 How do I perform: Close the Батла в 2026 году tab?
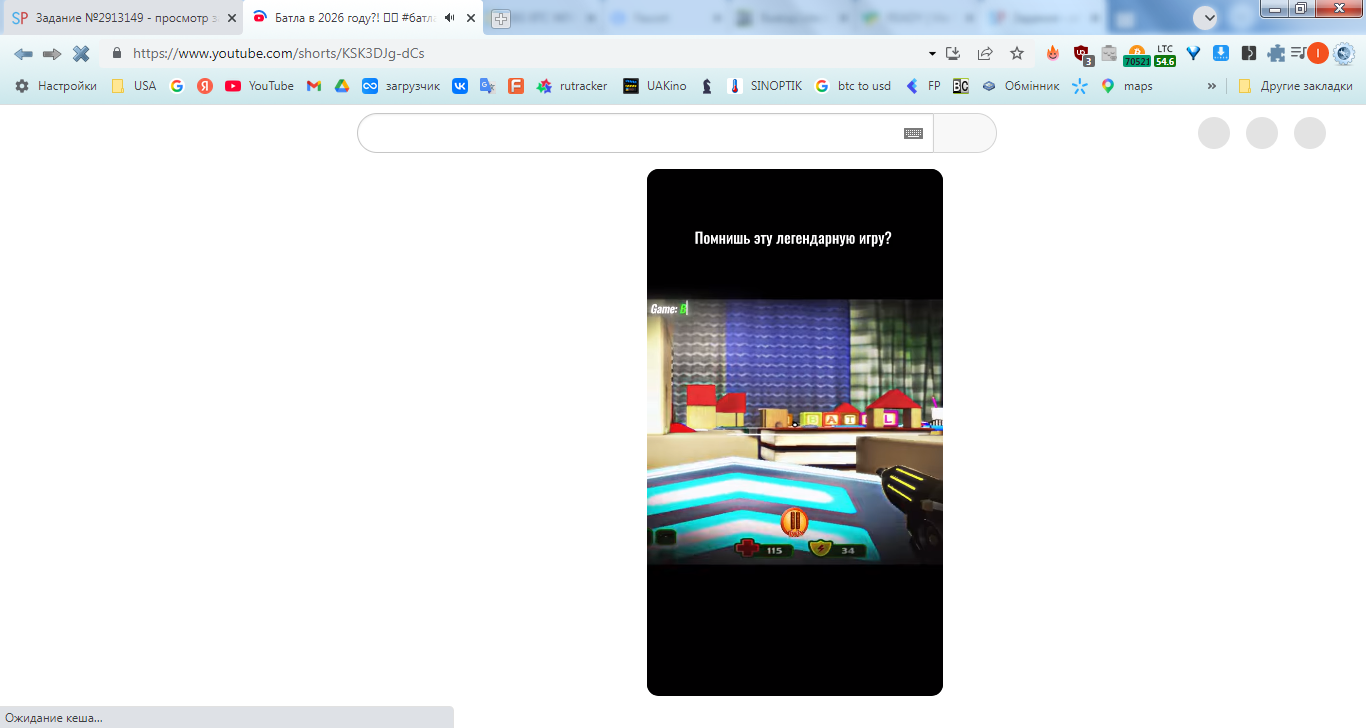pyautogui.click(x=471, y=18)
